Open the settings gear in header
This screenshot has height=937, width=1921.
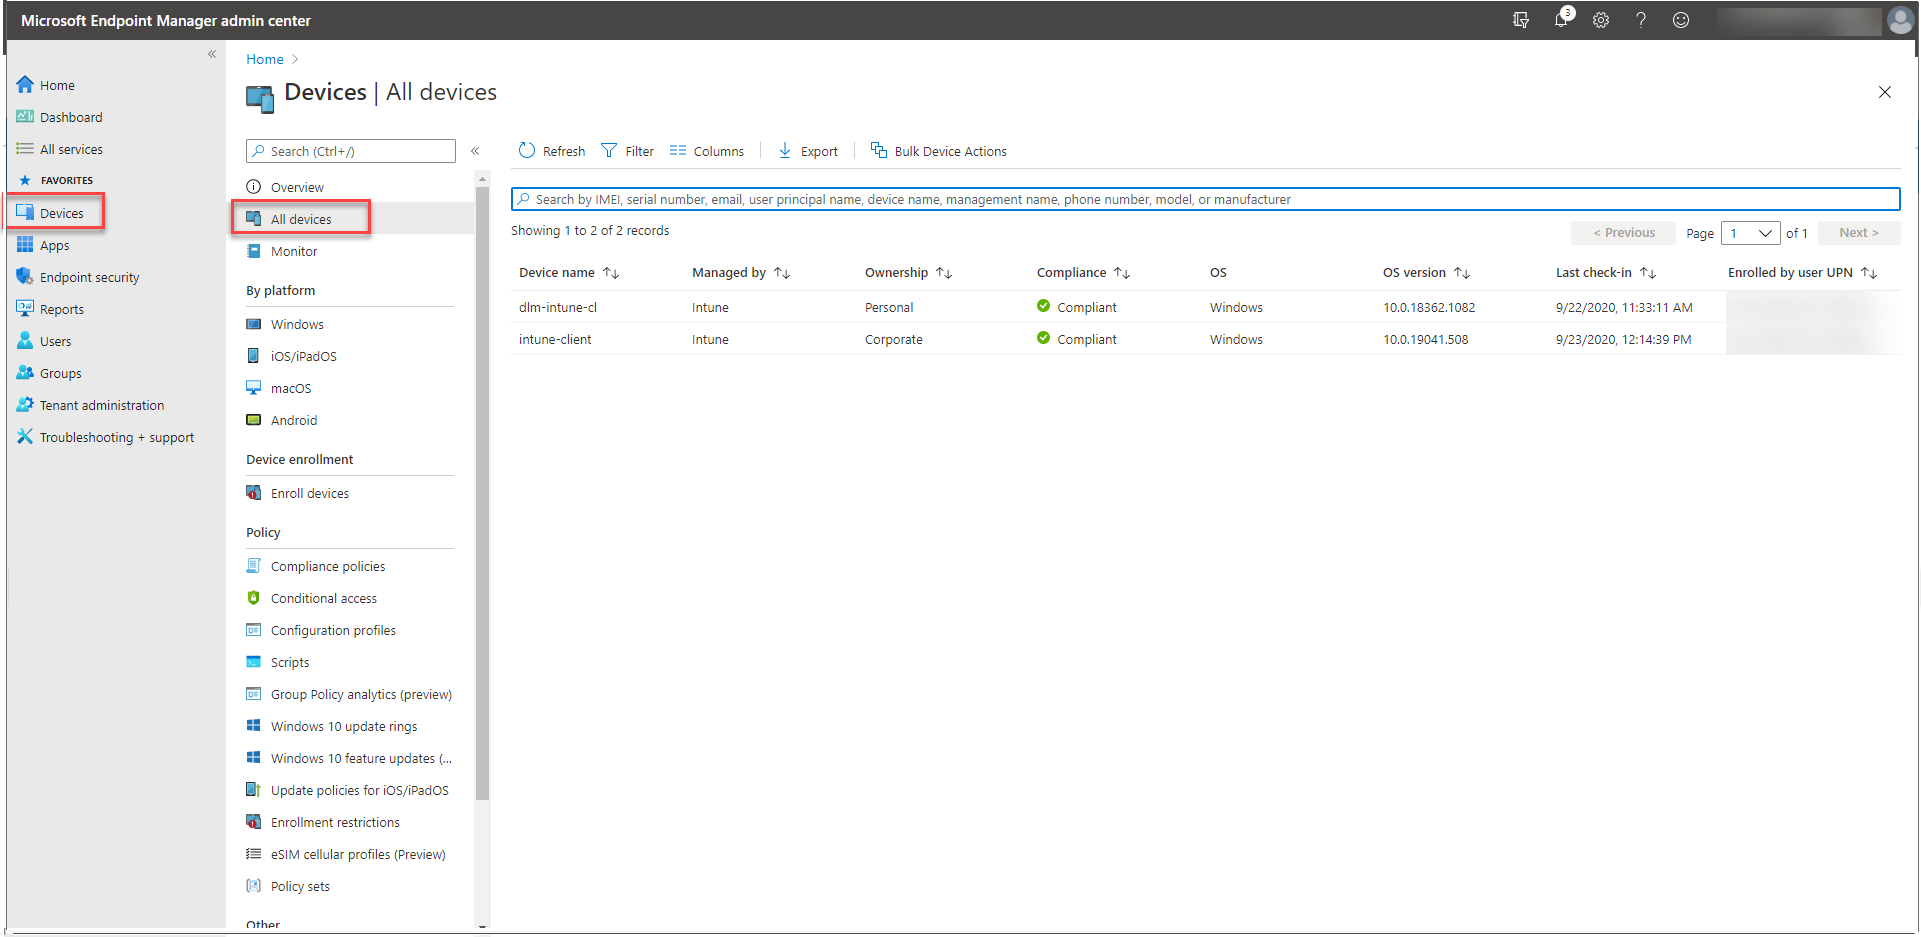point(1601,20)
